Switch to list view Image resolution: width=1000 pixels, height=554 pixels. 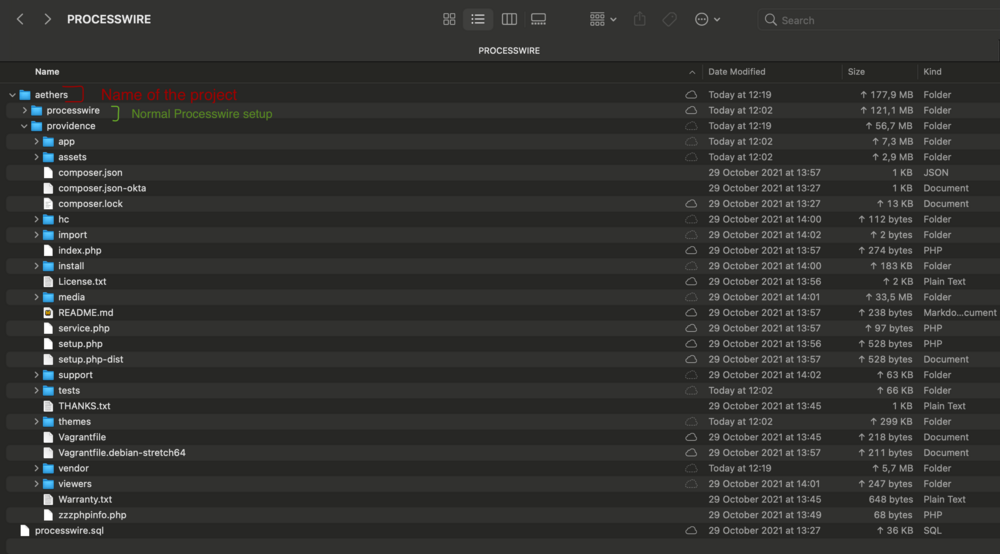478,19
